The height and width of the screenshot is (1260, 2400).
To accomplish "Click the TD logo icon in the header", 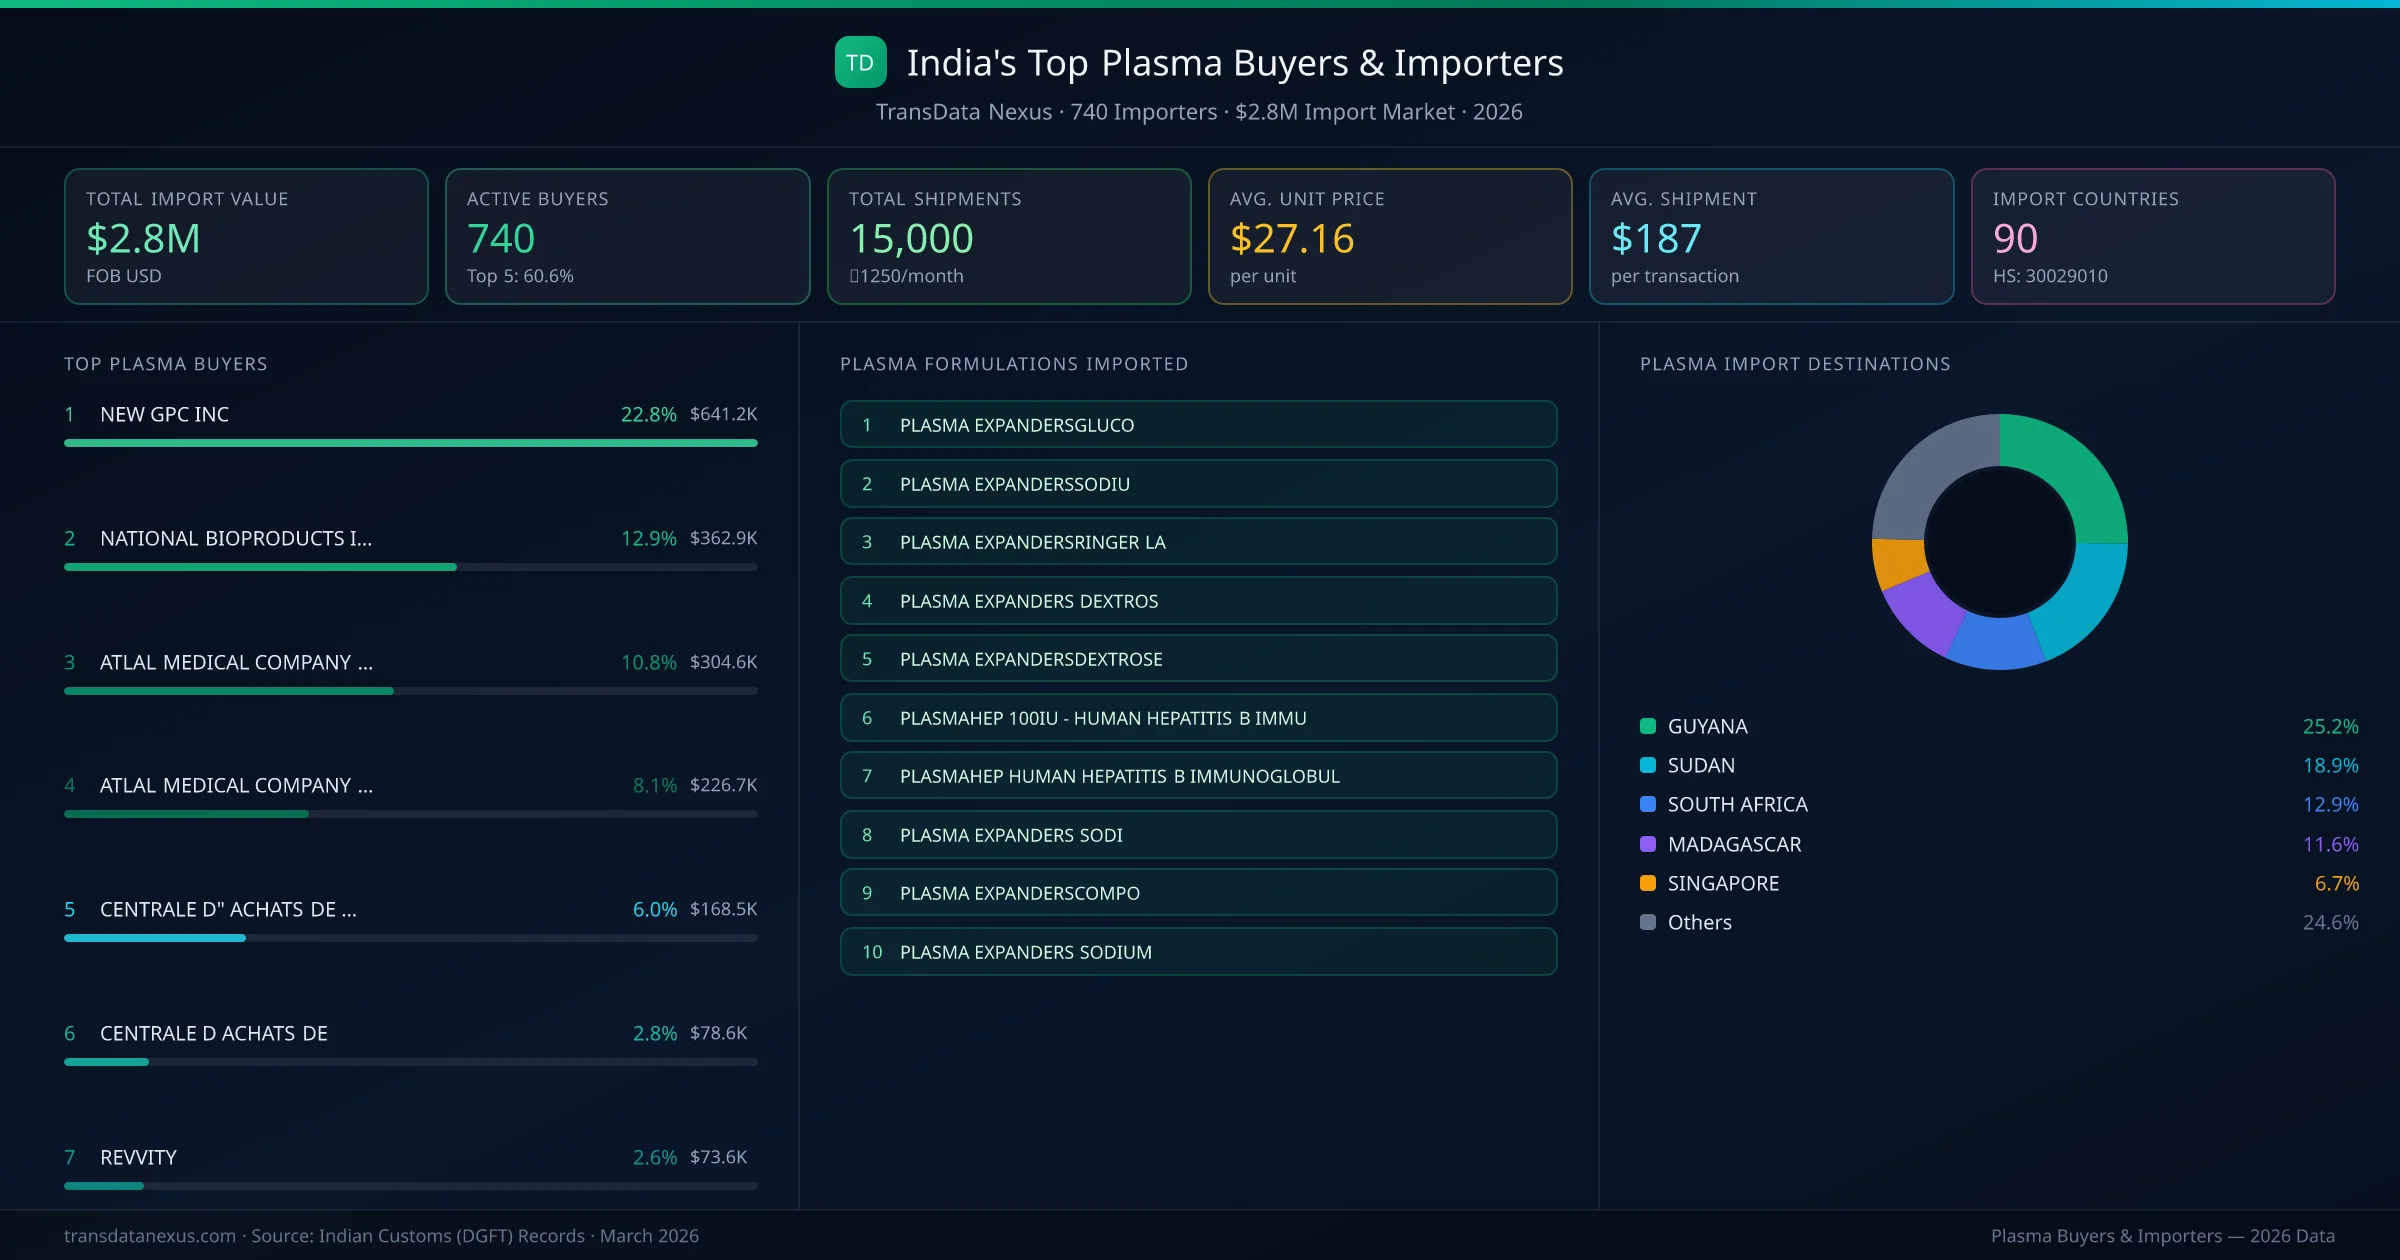I will coord(860,62).
